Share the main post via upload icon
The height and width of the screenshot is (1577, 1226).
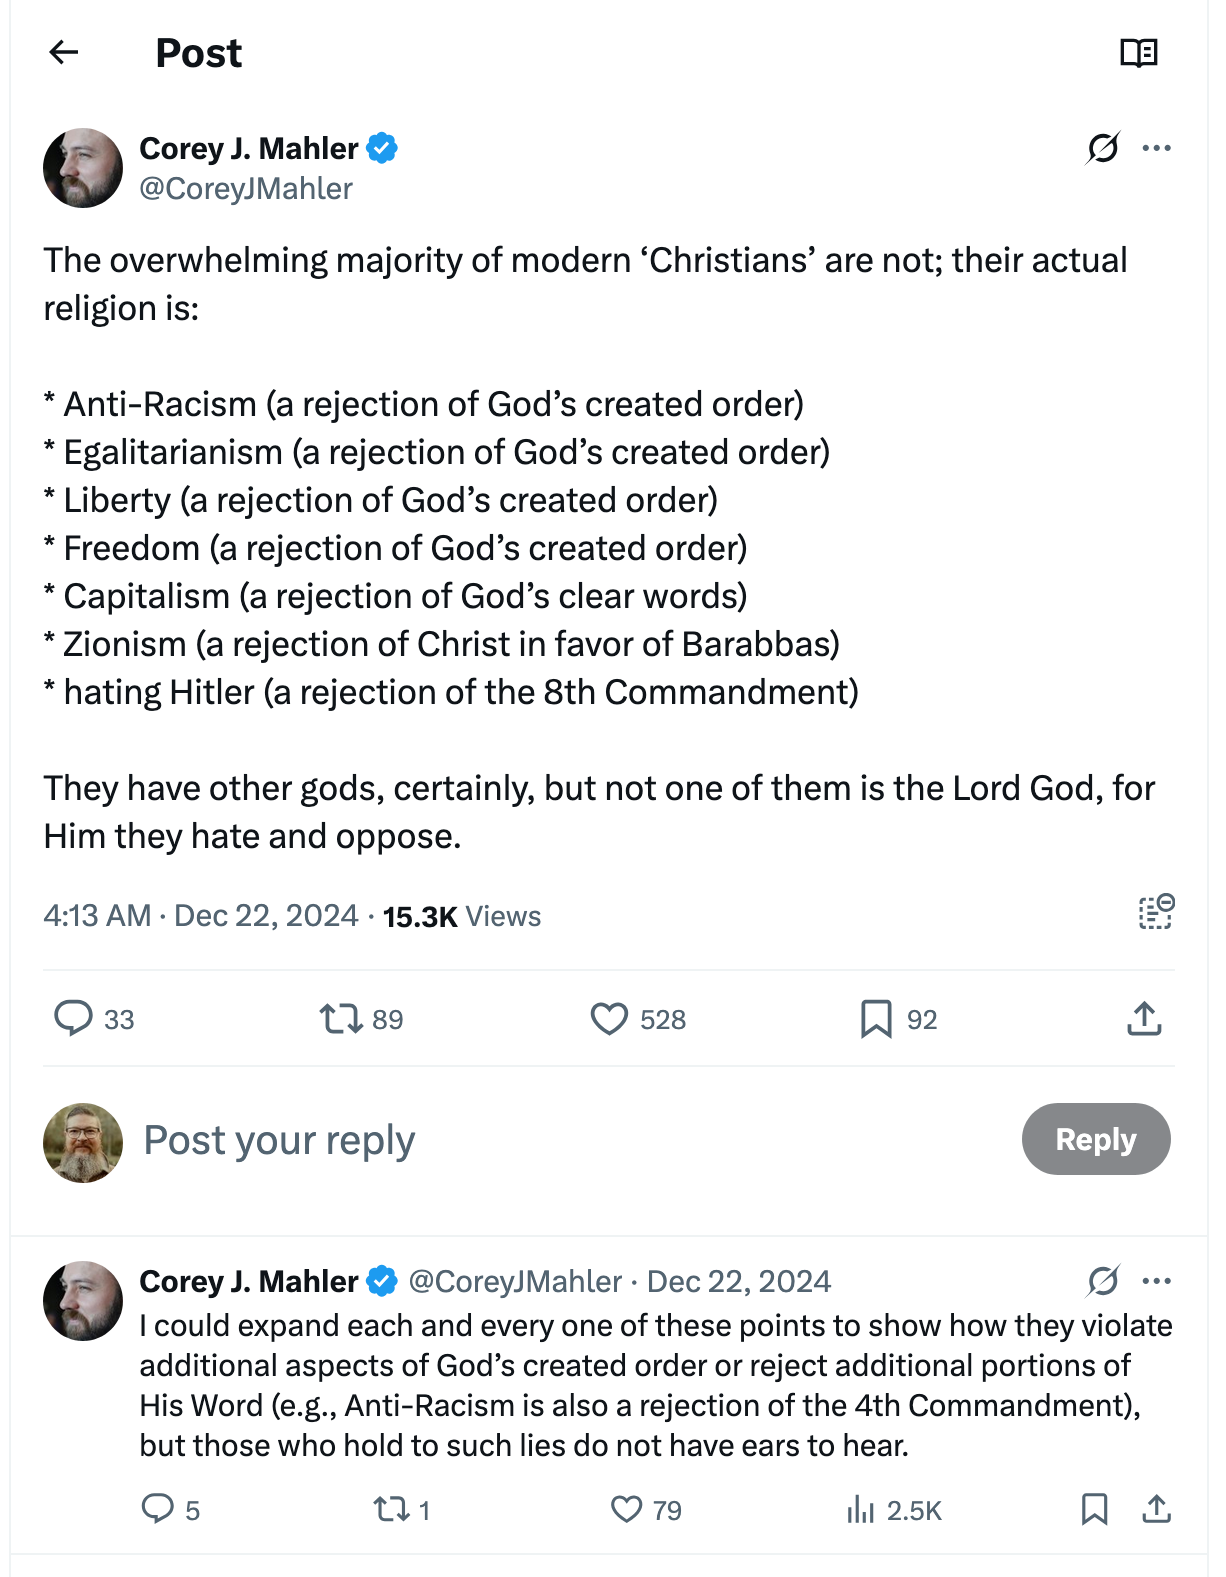click(x=1144, y=1018)
